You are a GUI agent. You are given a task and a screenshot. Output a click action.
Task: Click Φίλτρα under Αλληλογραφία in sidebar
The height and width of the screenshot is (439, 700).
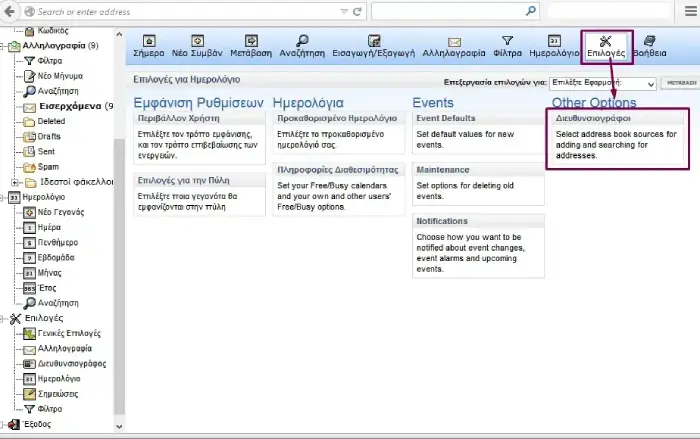[50, 61]
